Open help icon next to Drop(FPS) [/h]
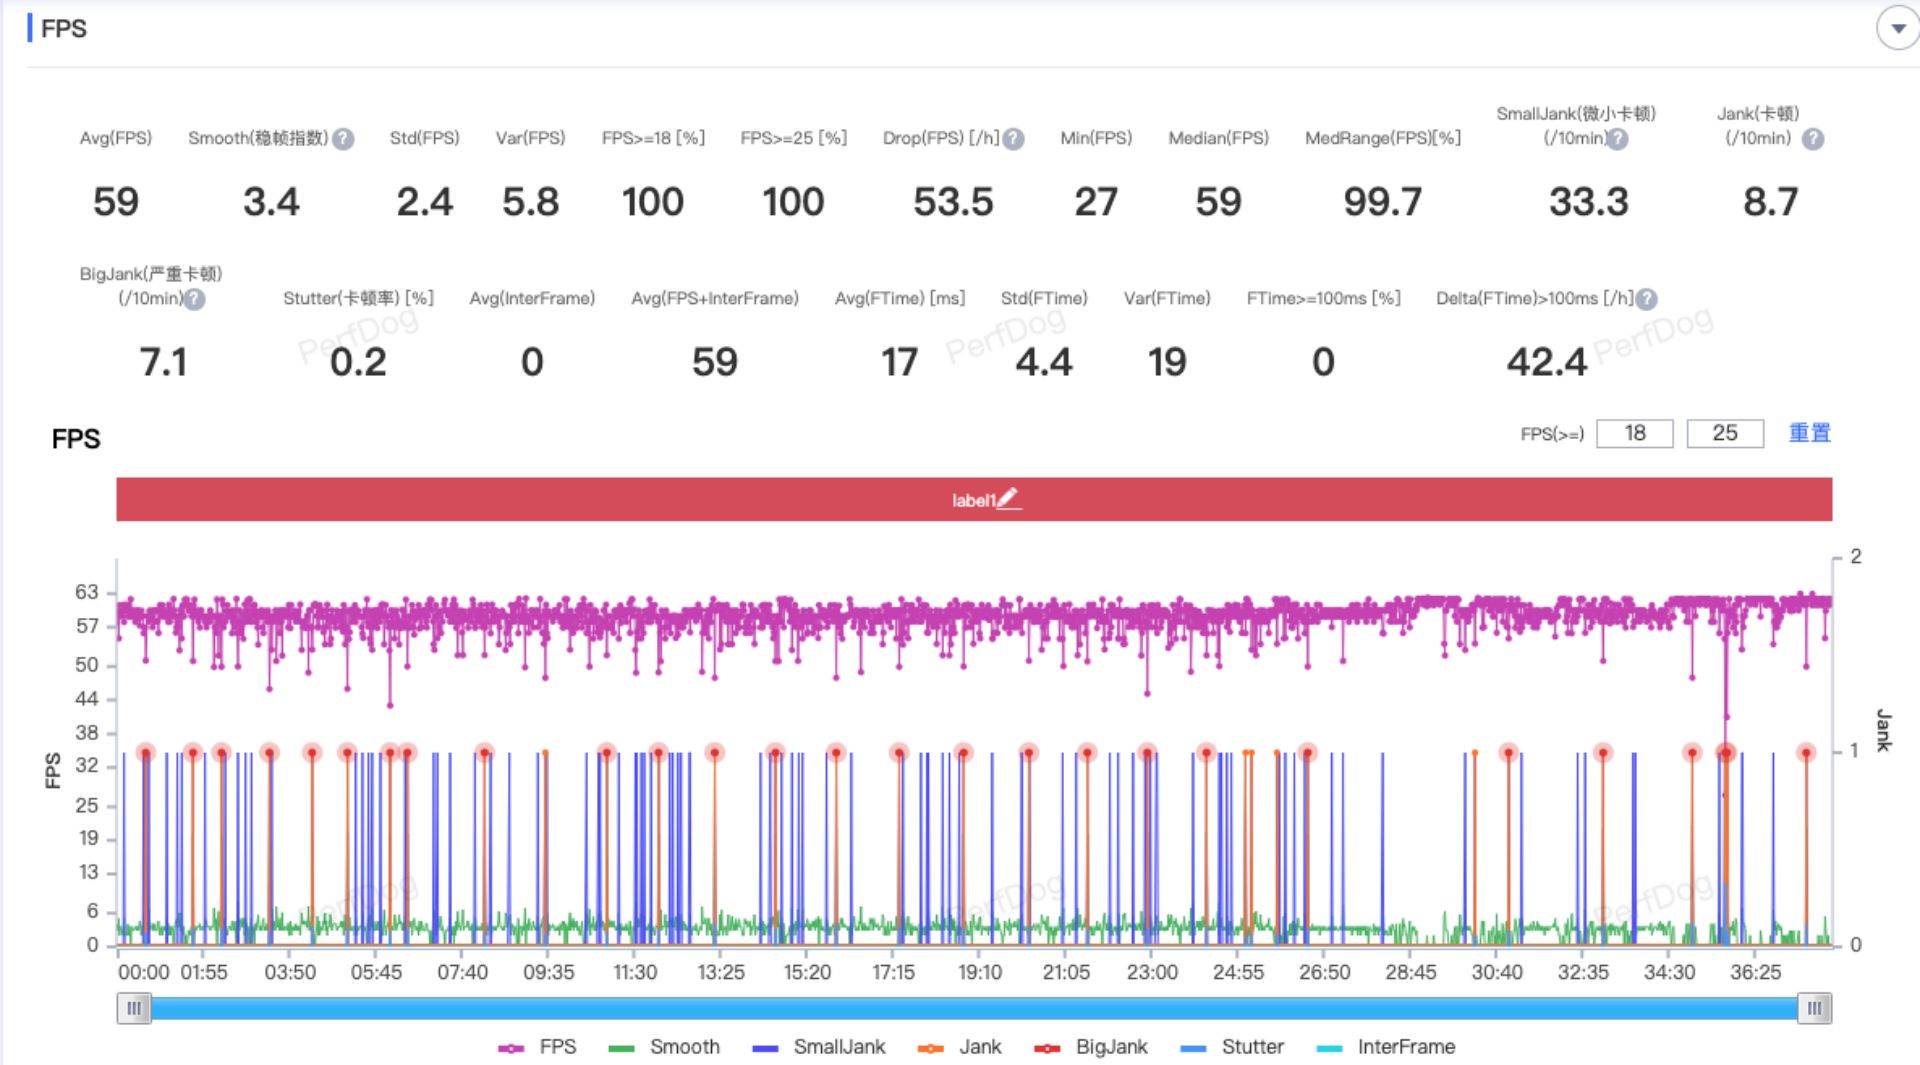 1013,139
